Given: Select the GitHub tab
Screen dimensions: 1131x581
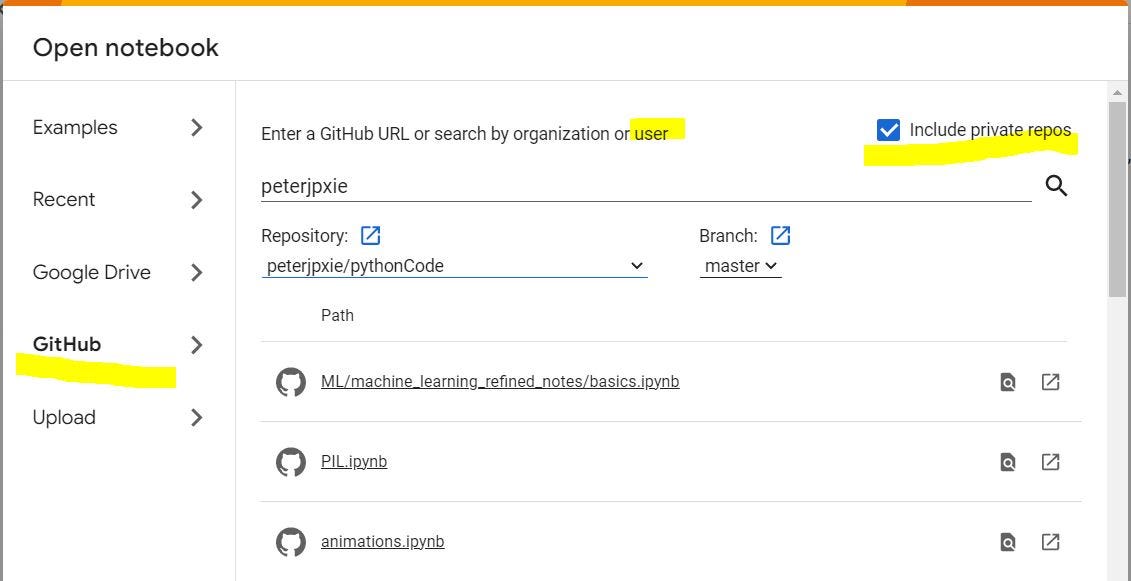Looking at the screenshot, I should point(67,345).
